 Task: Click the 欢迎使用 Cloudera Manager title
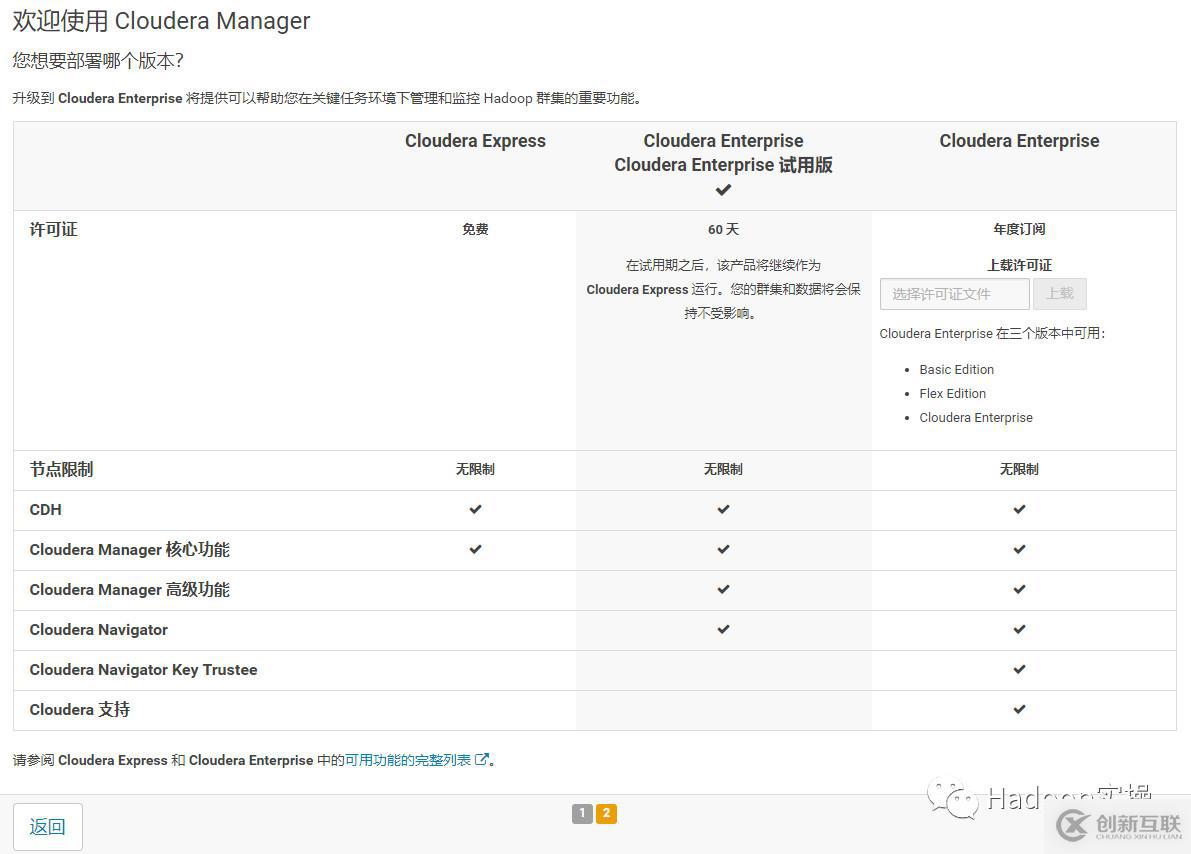coord(161,21)
